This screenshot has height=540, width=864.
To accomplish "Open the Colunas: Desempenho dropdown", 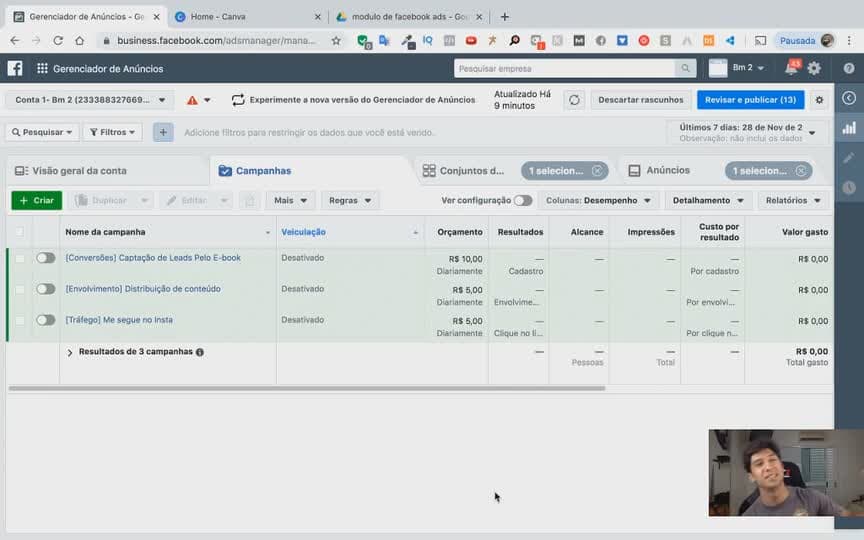I will tap(598, 201).
